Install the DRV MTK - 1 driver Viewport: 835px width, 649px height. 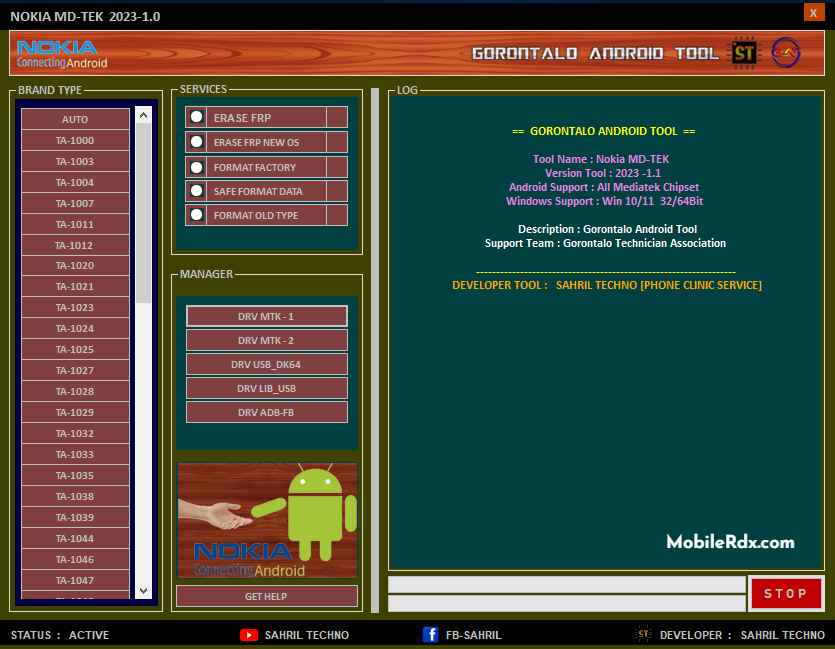click(266, 316)
